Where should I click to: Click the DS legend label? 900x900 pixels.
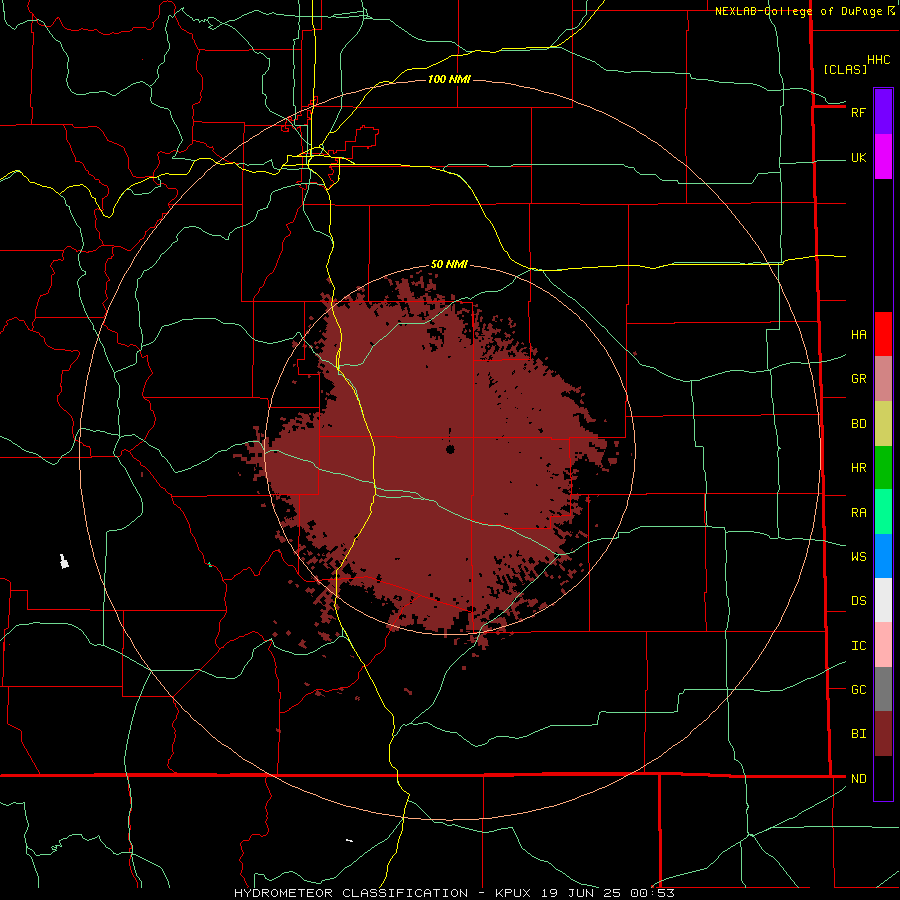pyautogui.click(x=858, y=601)
